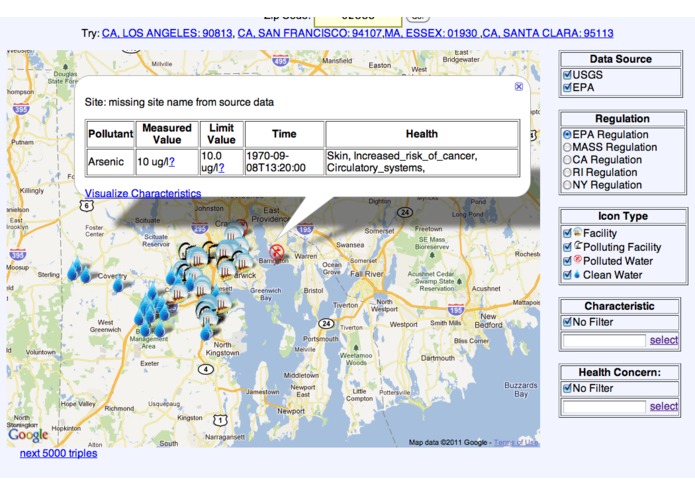Select MASS Regulation radio button
695x494 pixels.
pos(567,147)
